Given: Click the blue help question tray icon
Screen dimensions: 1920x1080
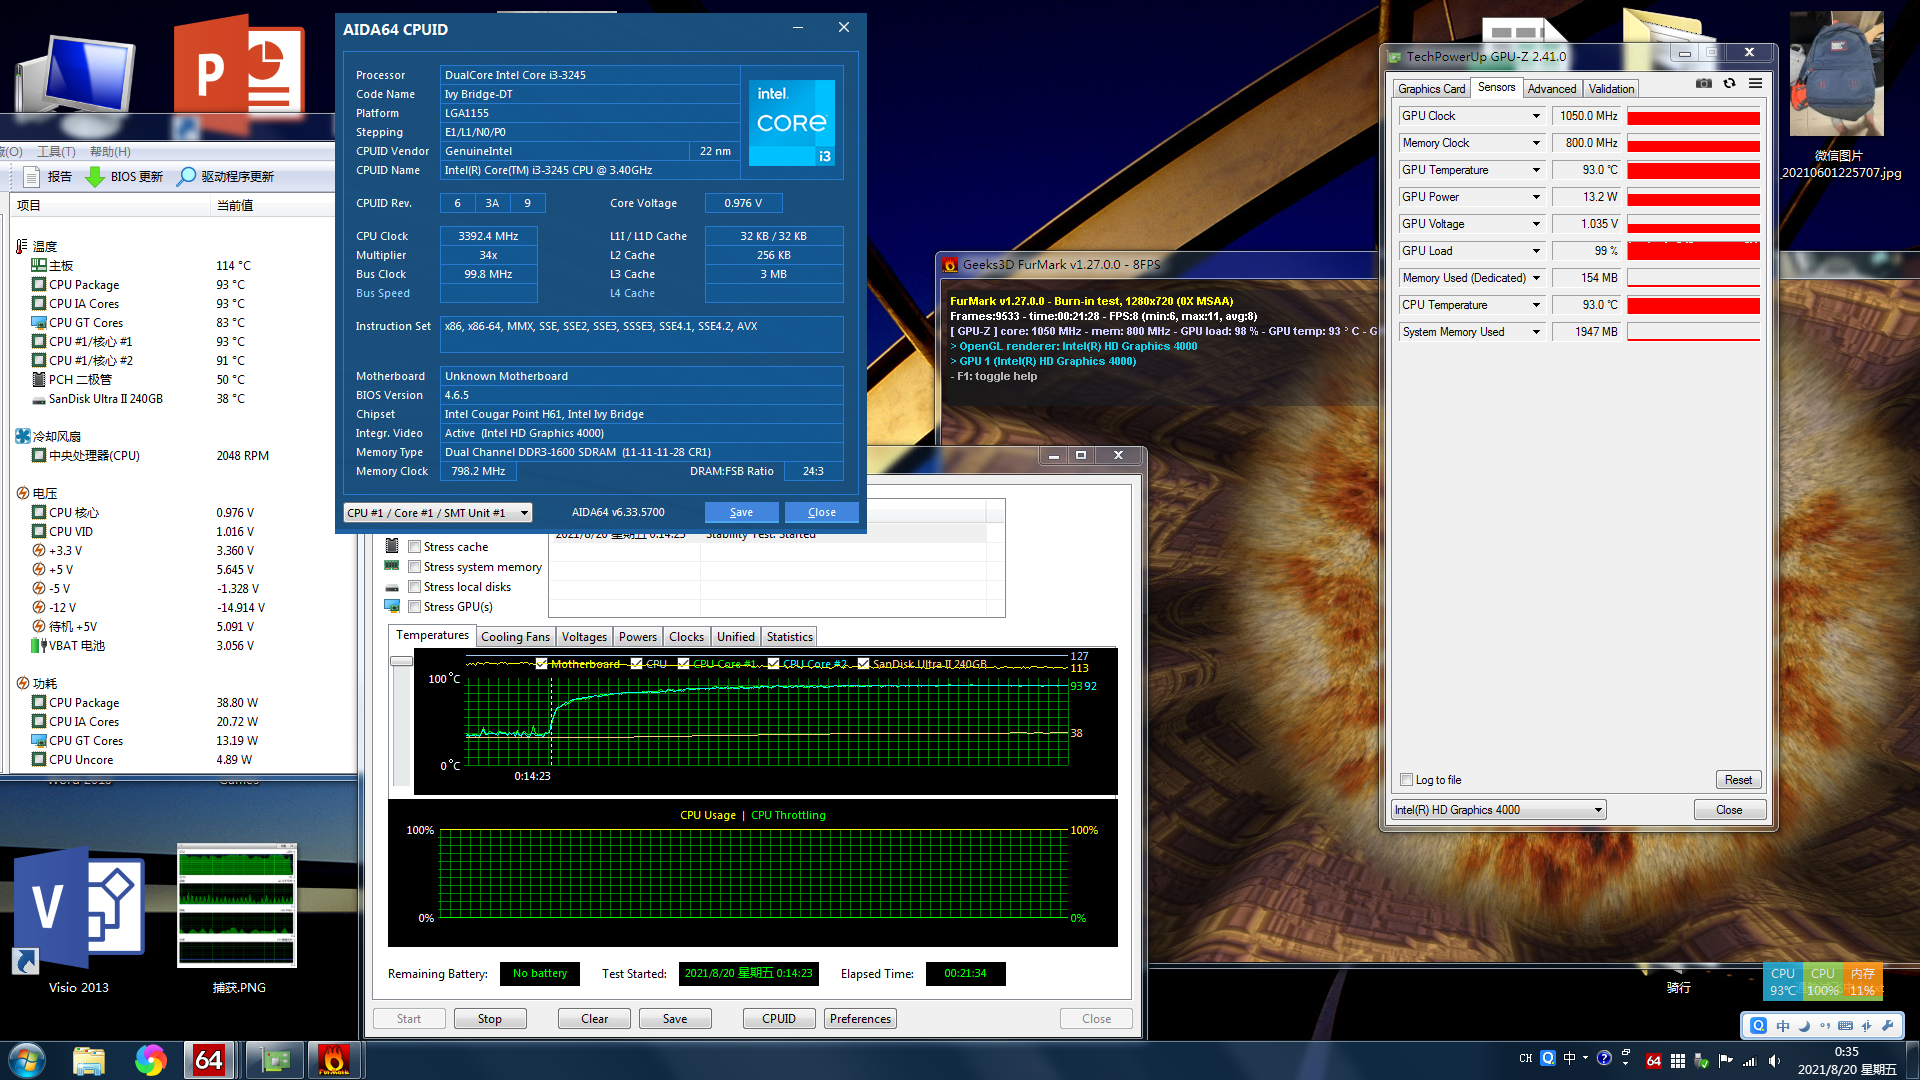Looking at the screenshot, I should click(x=1604, y=1058).
